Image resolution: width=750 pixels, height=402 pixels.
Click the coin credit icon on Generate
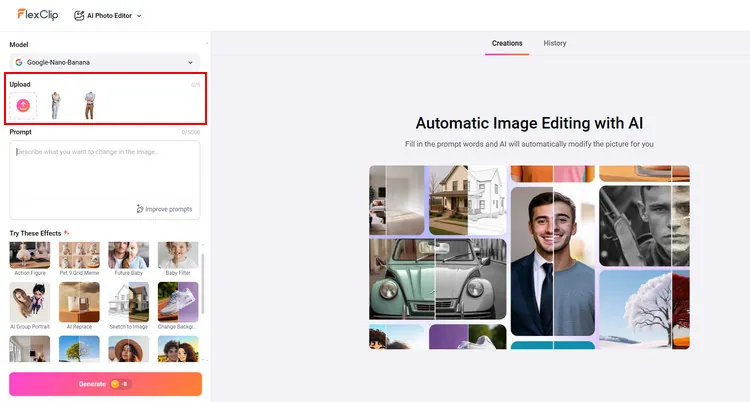115,384
